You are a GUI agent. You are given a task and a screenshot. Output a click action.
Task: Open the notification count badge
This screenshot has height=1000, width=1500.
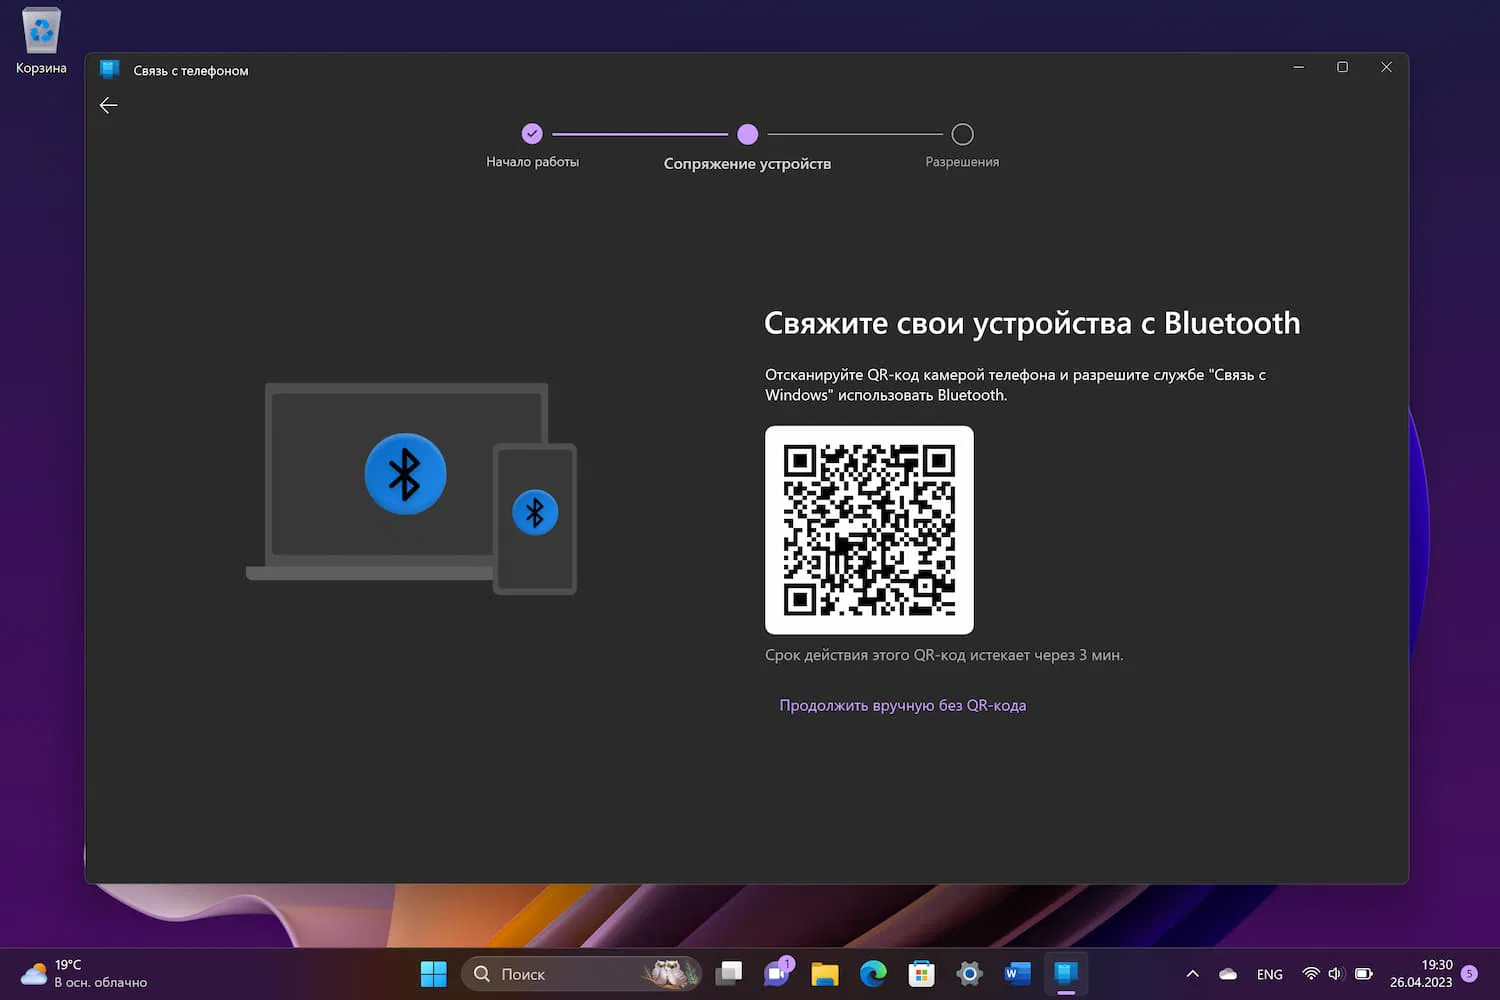(1469, 973)
